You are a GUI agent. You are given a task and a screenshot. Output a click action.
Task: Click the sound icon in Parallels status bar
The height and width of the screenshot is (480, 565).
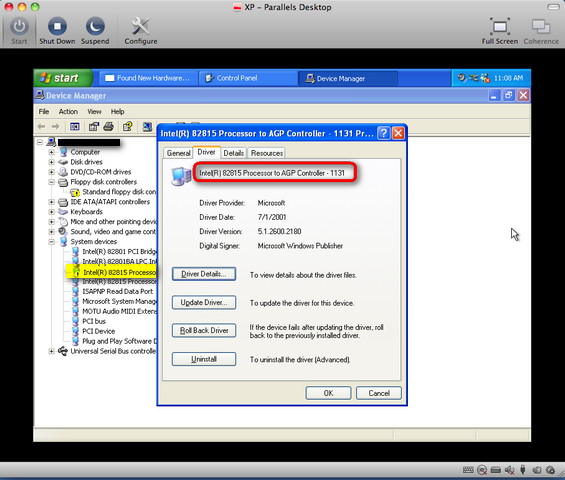(510, 470)
